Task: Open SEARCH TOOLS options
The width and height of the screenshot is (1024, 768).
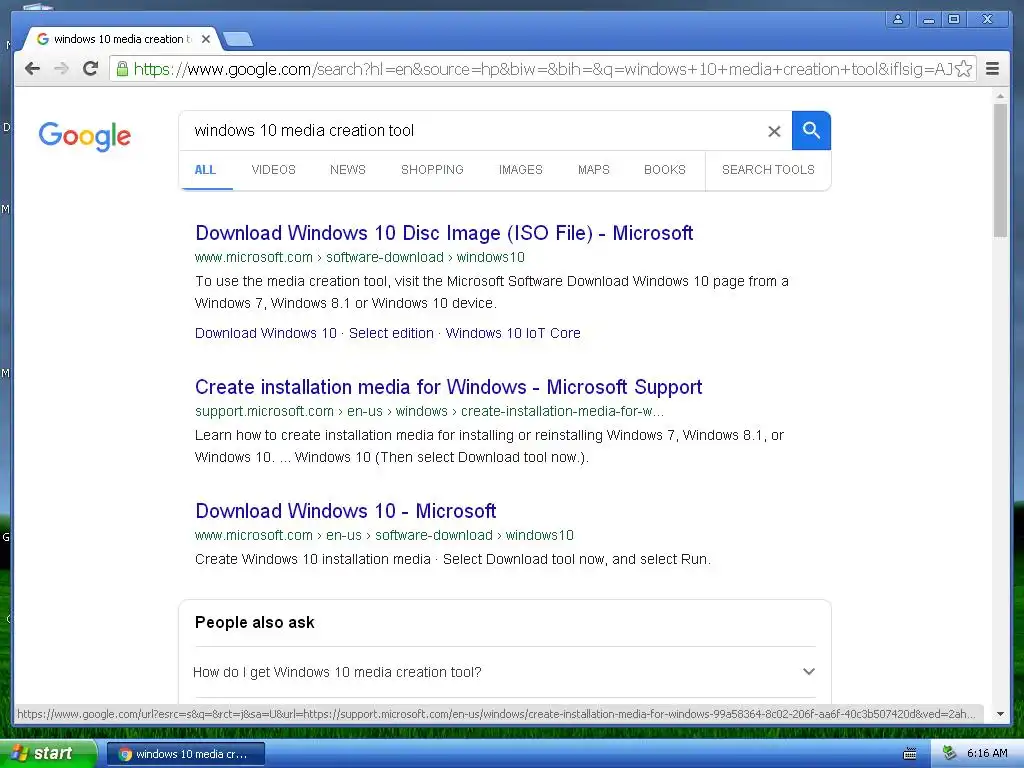Action: pos(768,170)
